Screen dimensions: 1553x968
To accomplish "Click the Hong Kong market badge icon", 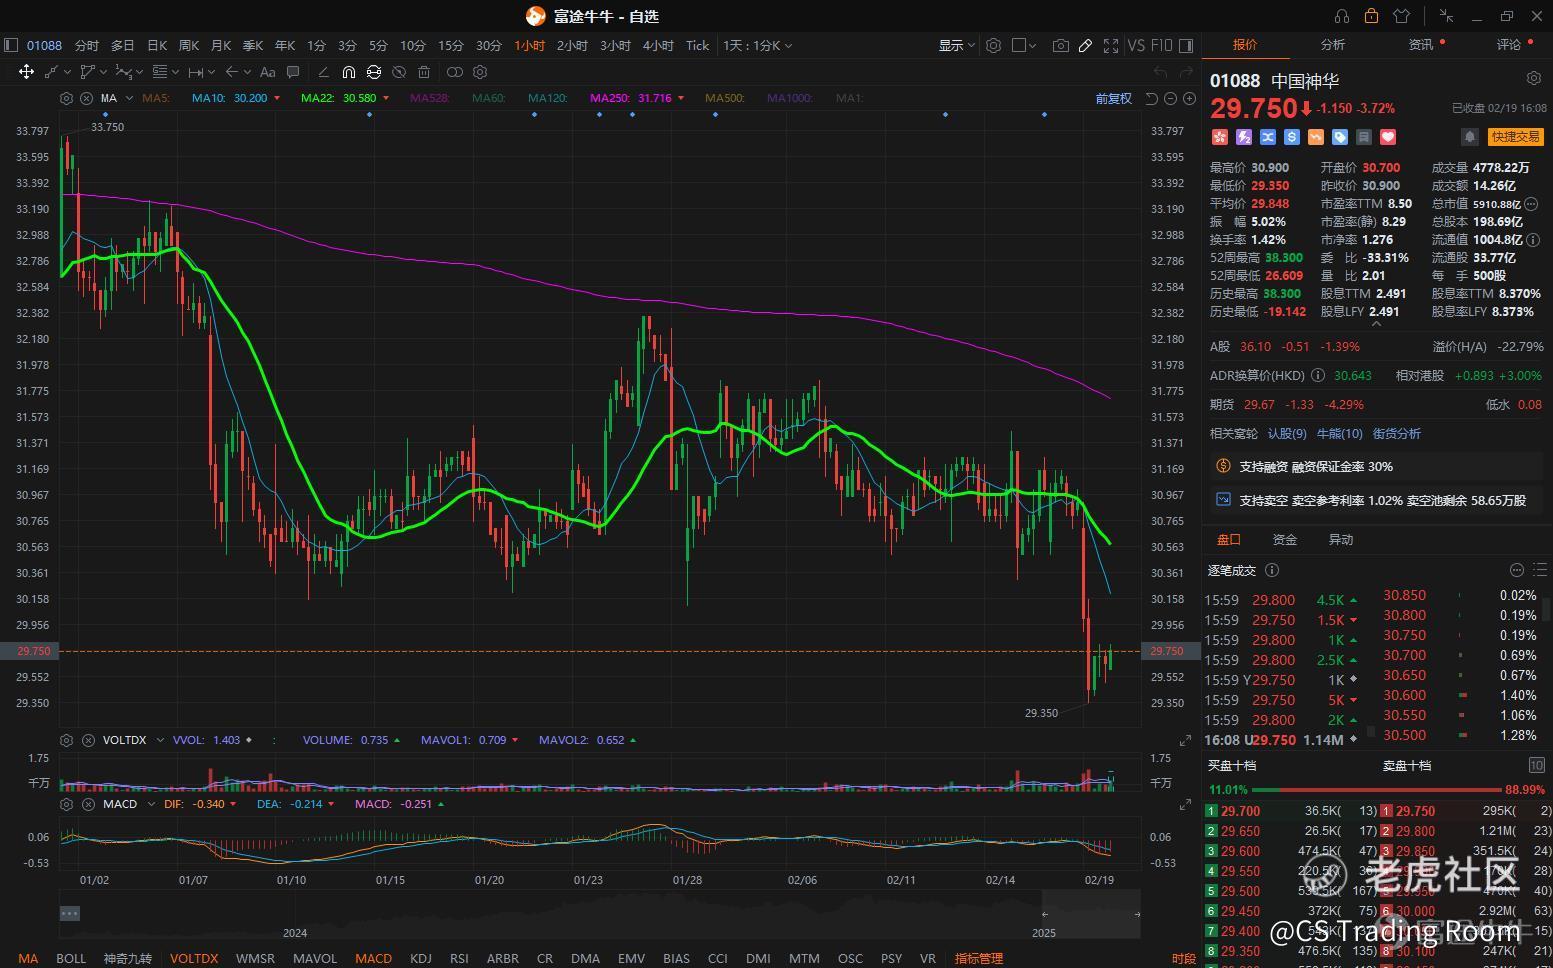I will [1219, 137].
